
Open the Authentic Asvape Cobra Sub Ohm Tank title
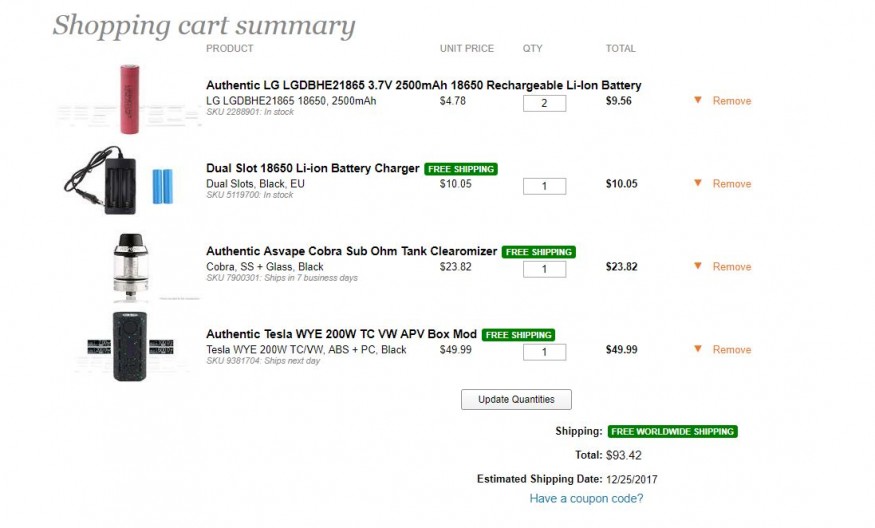[352, 251]
